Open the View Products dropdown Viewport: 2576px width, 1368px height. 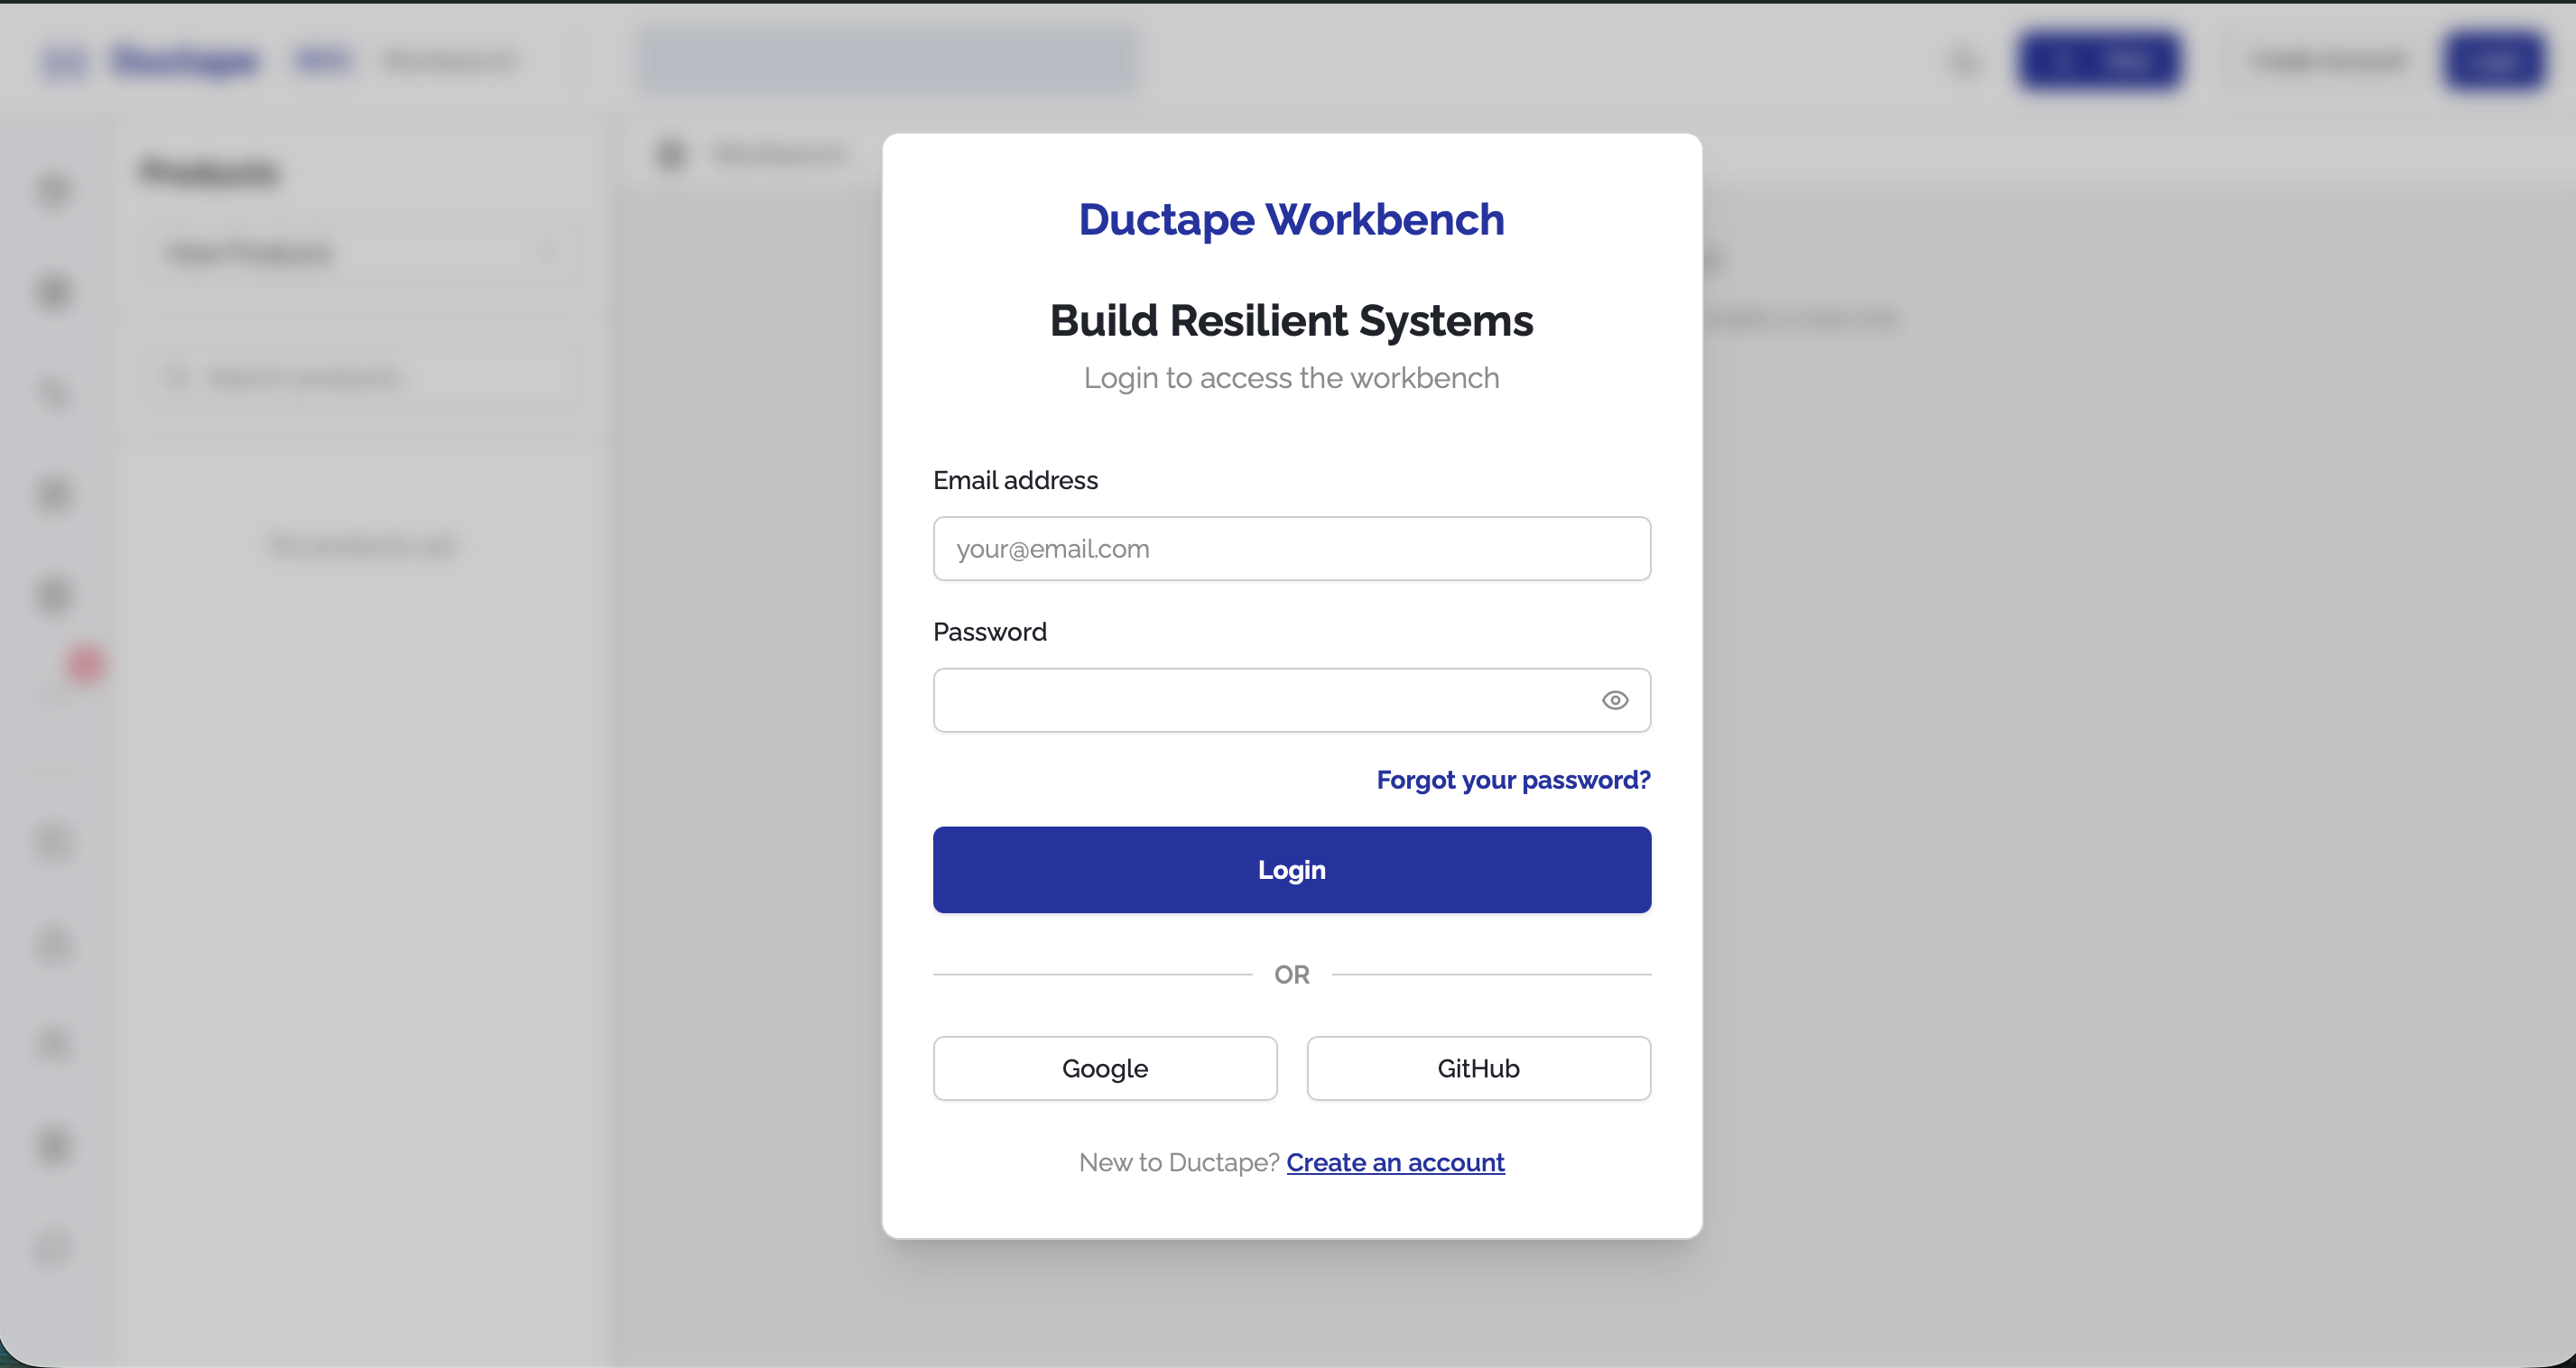[362, 253]
